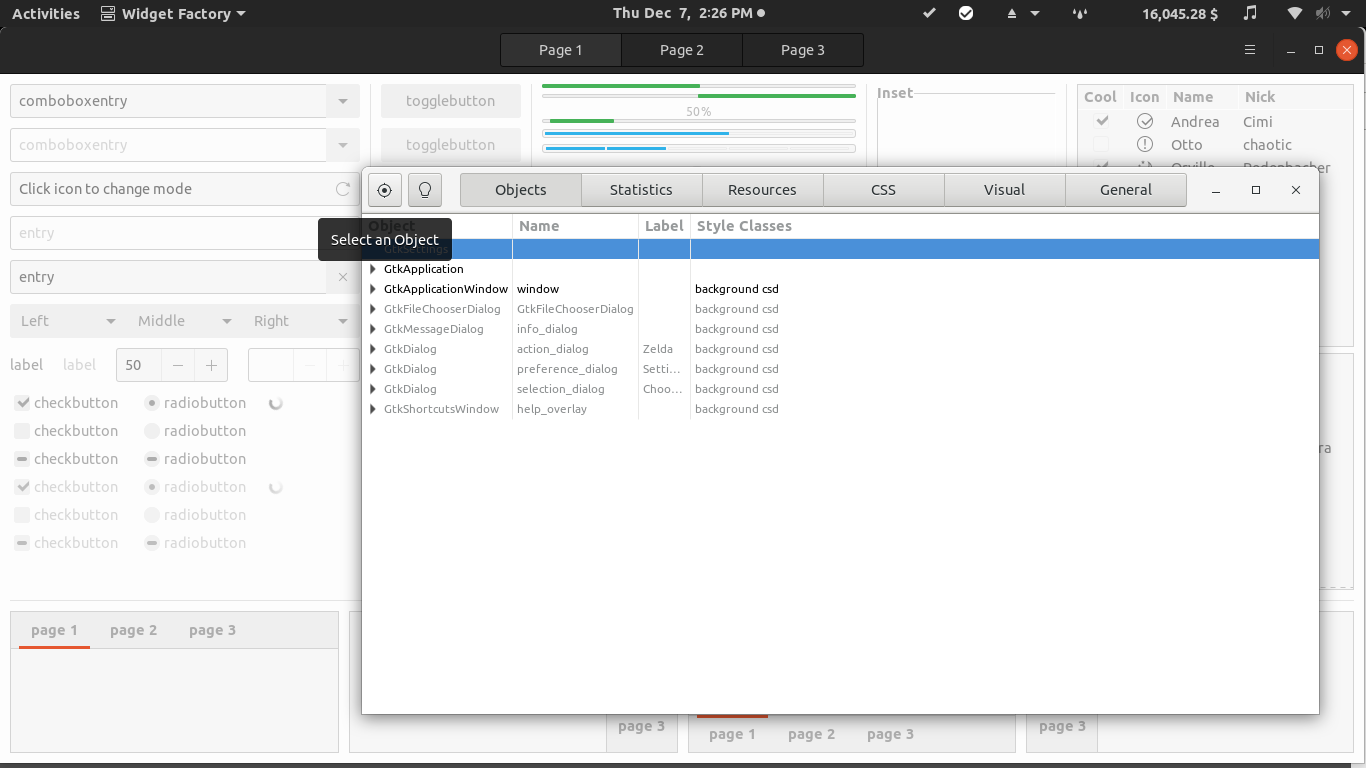
Task: Open the Right combo box
Action: (x=301, y=321)
